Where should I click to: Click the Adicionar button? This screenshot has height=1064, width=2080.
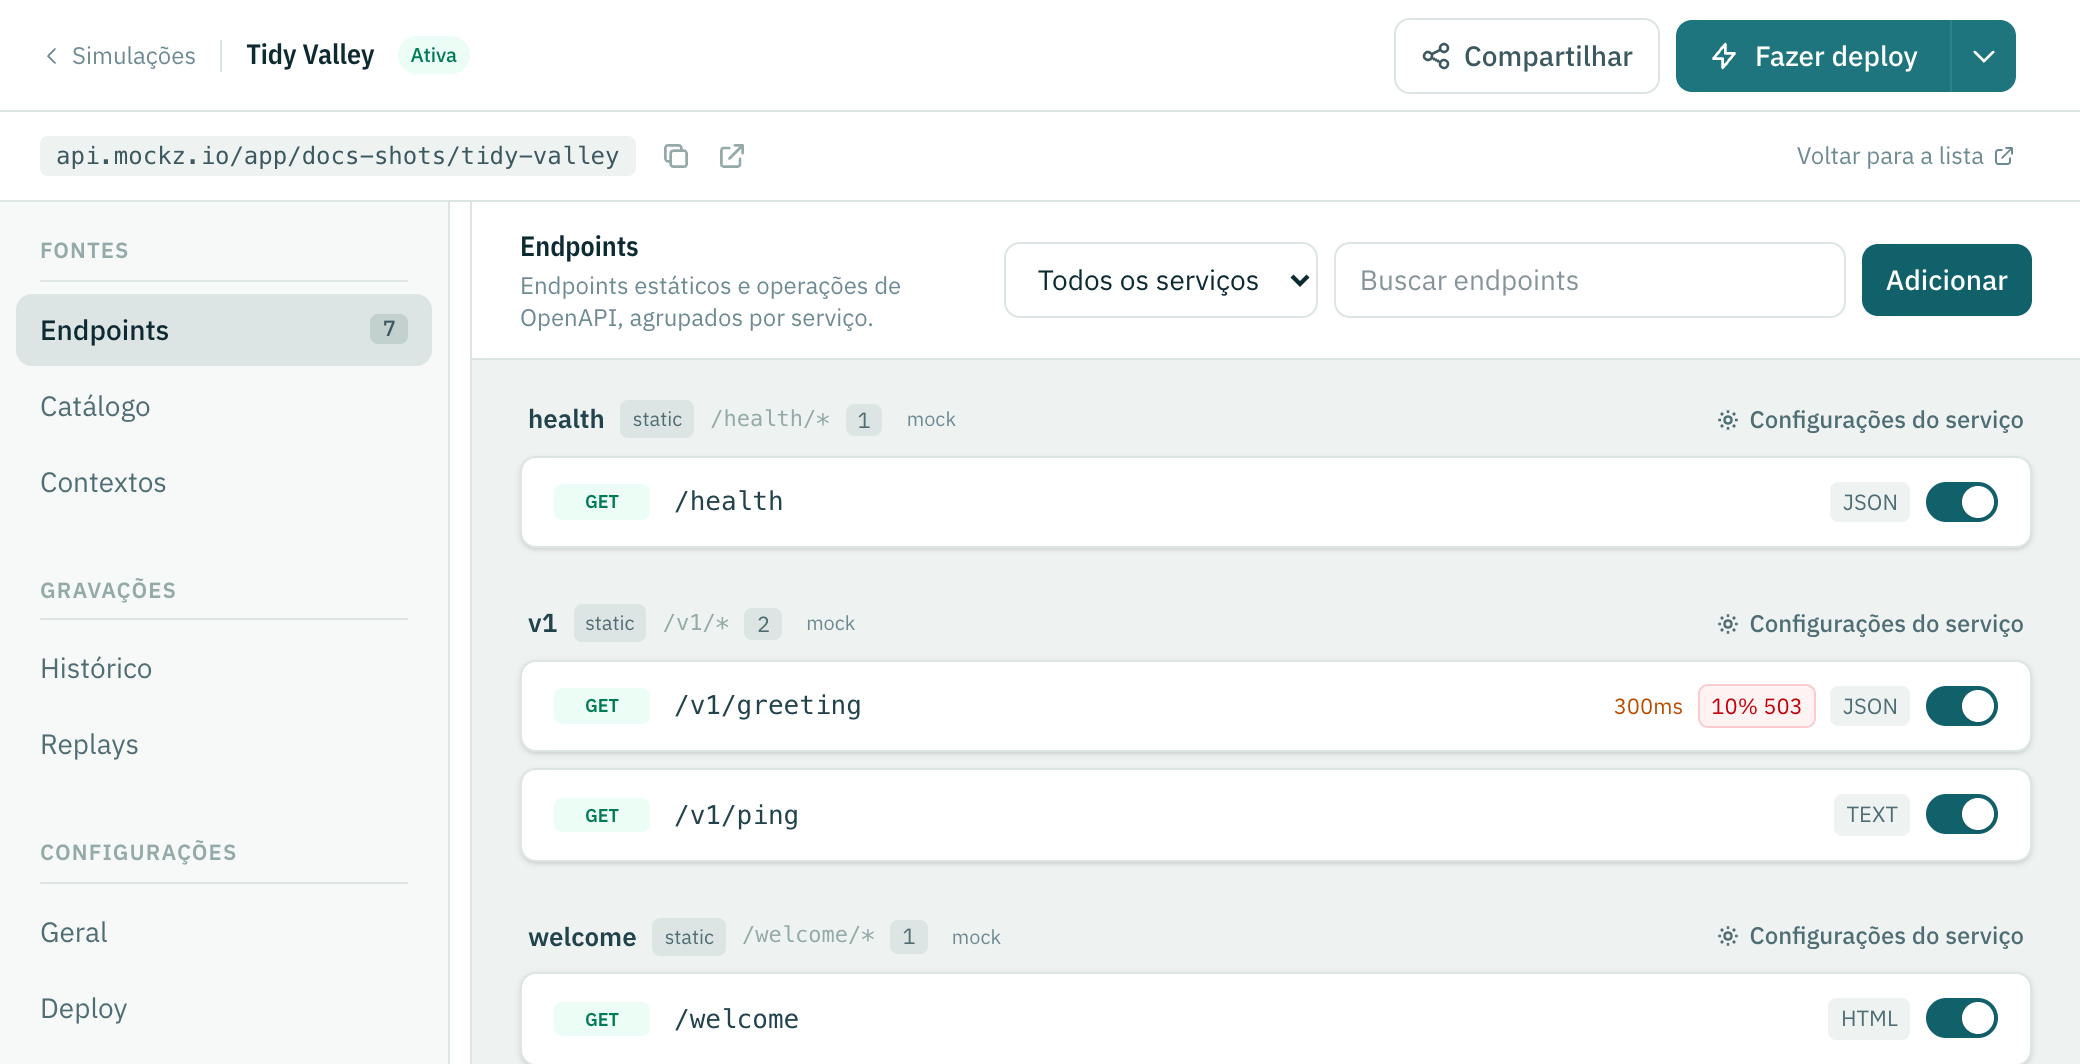click(x=1946, y=280)
